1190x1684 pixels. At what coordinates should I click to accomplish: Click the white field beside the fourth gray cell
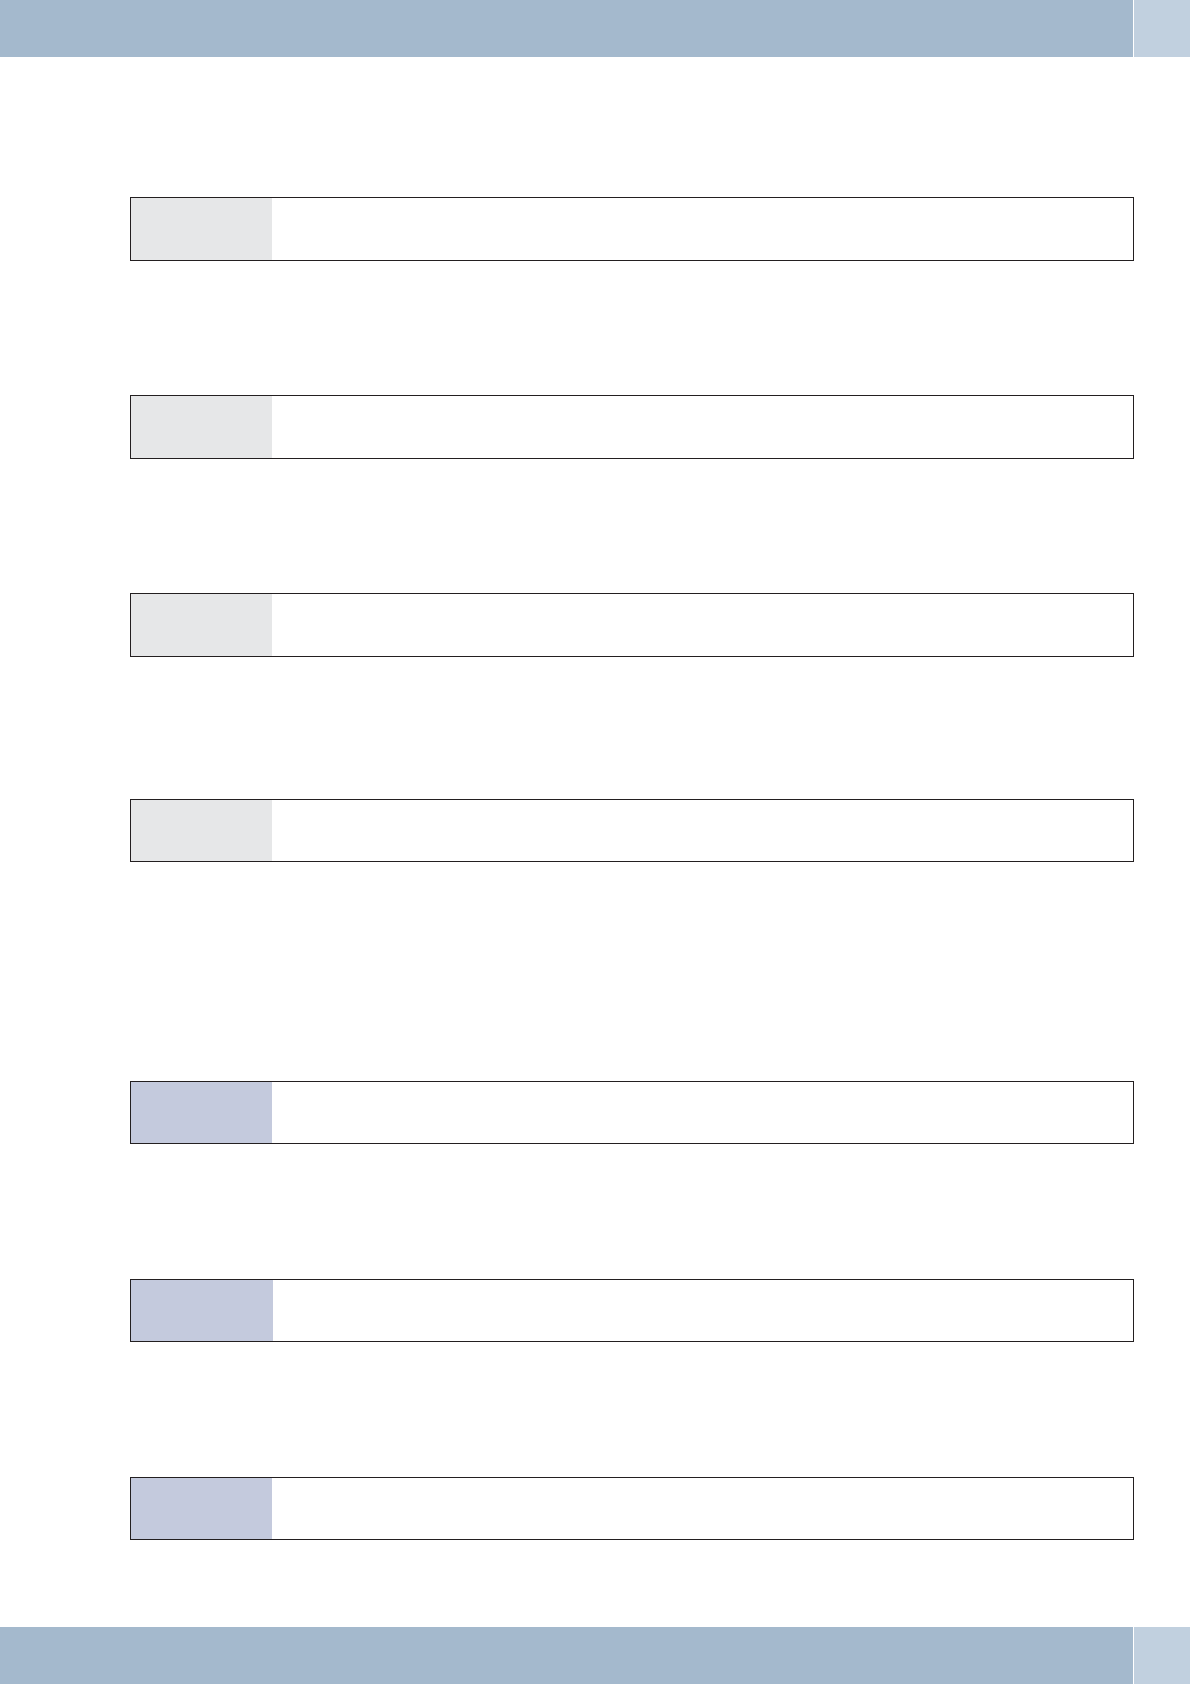tap(702, 830)
